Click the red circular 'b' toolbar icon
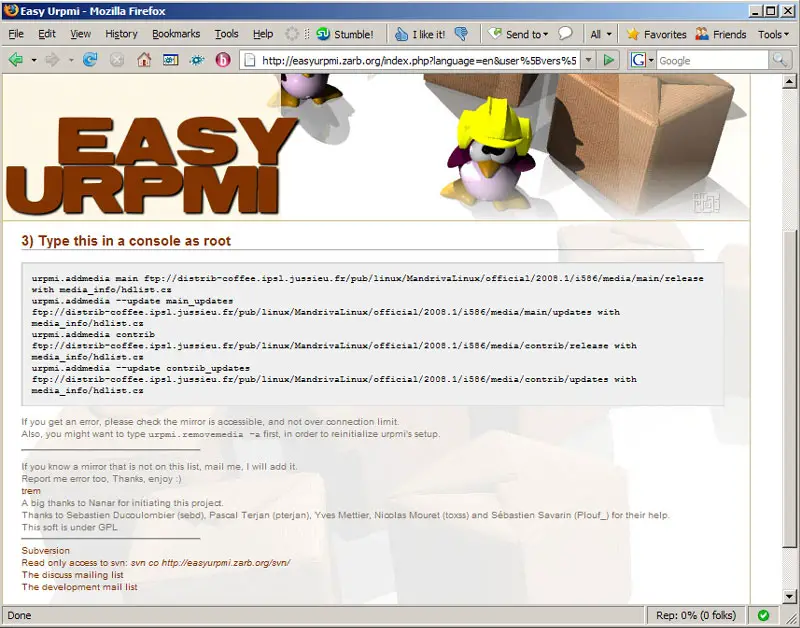800x628 pixels. (x=223, y=60)
